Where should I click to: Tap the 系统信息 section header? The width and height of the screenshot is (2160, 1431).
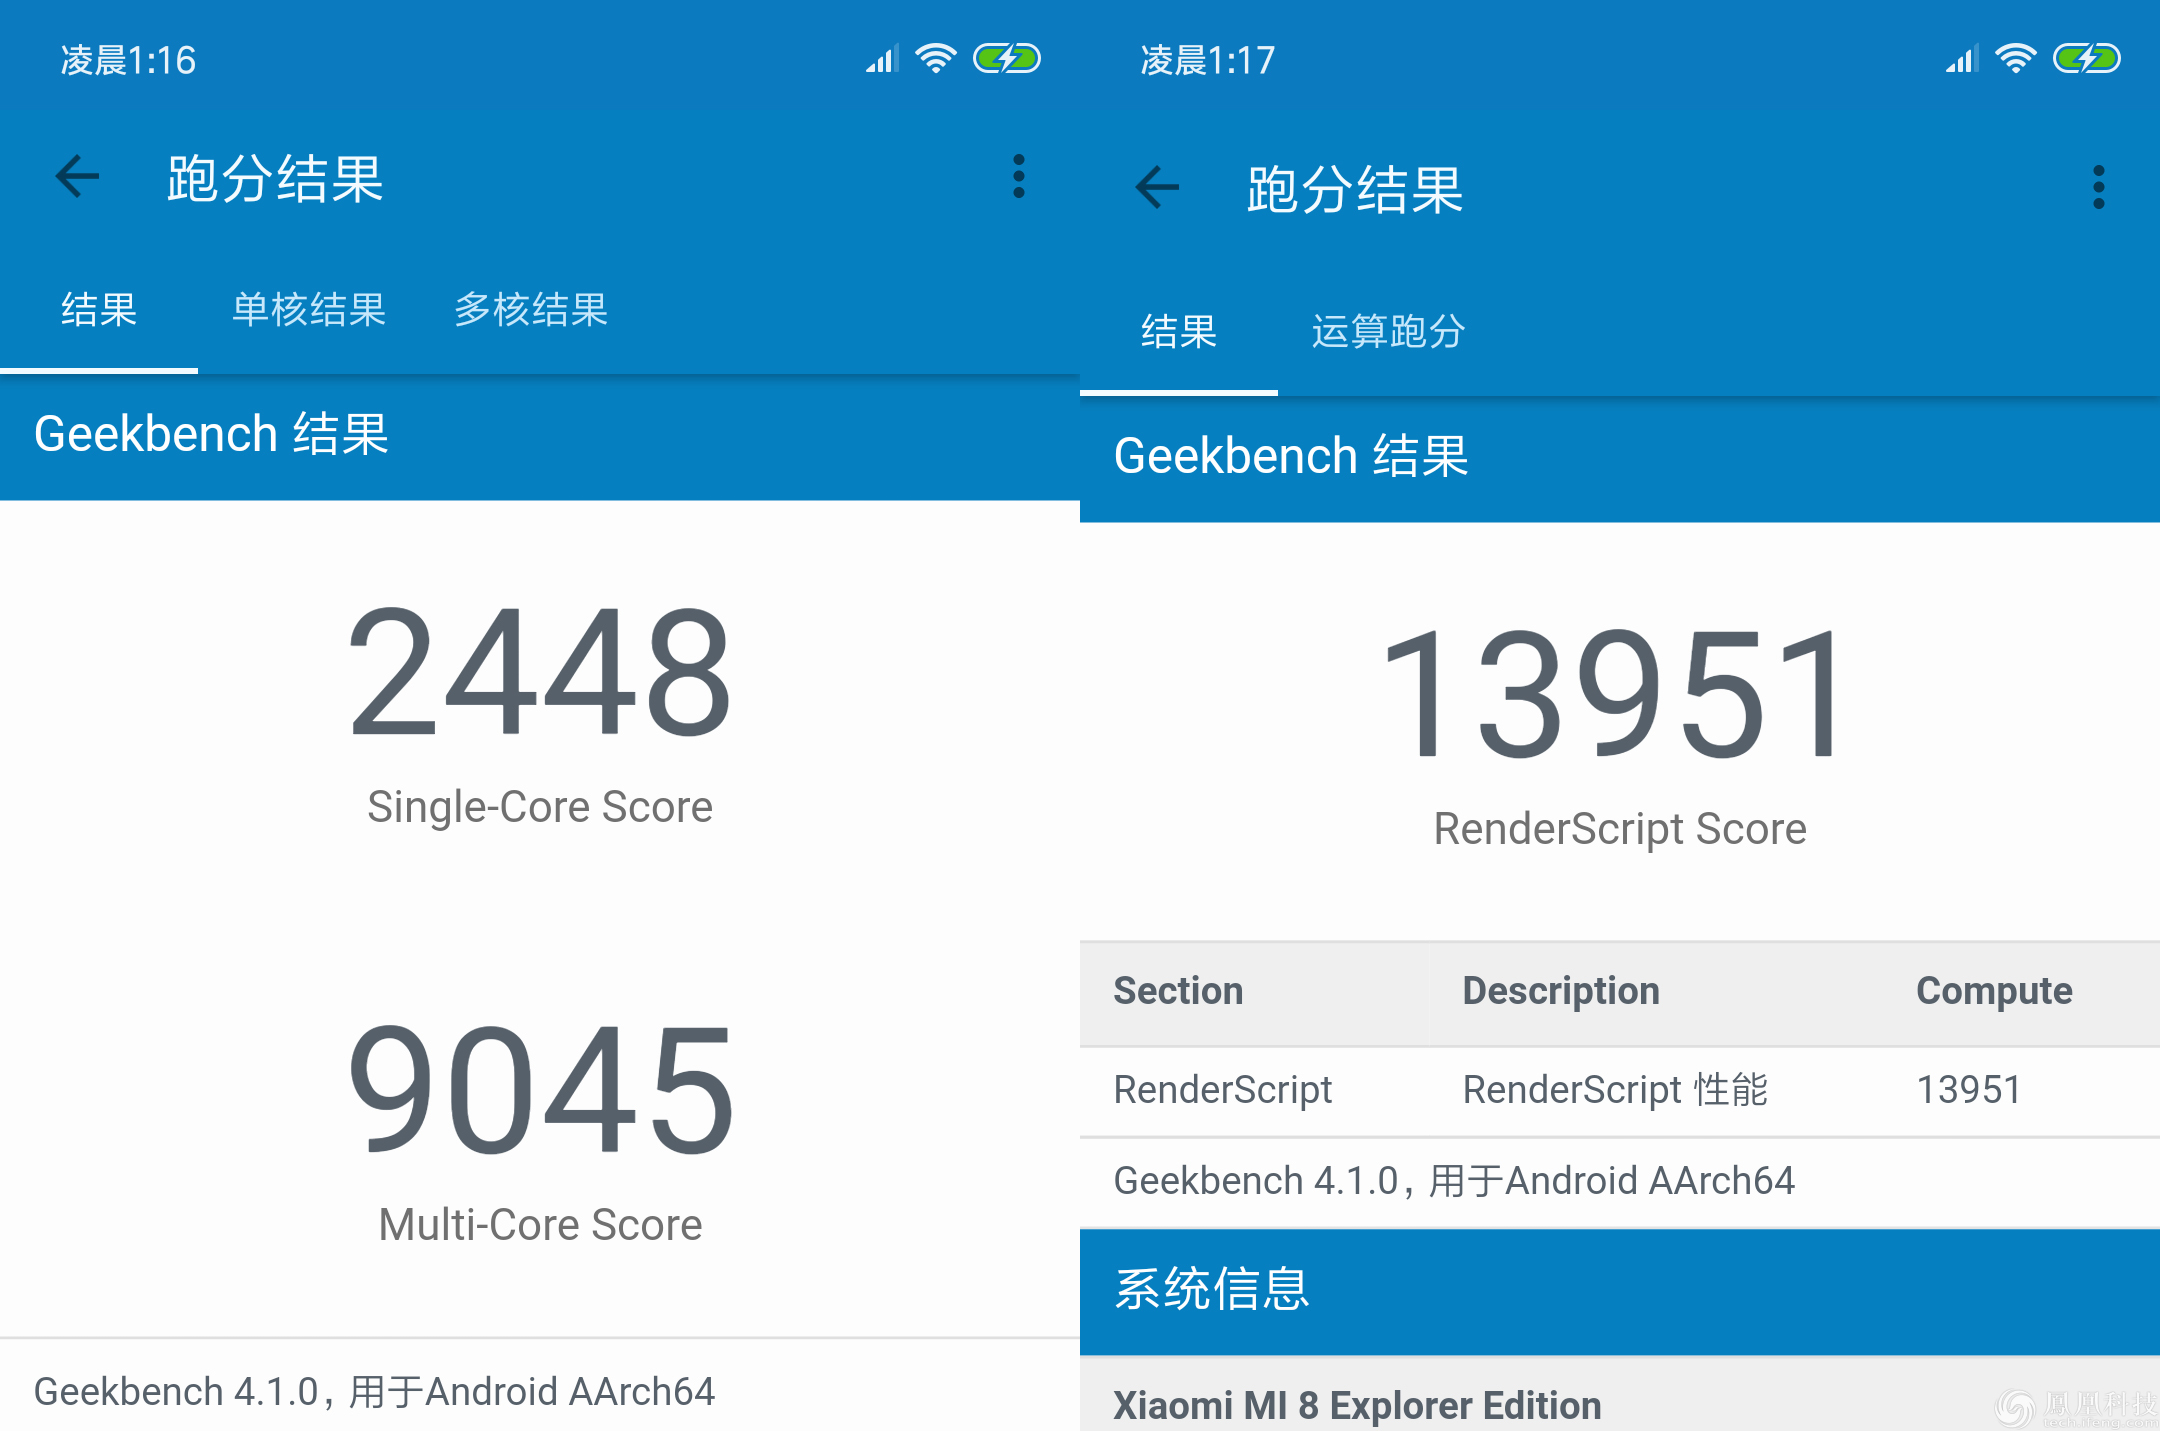(x=1620, y=1291)
